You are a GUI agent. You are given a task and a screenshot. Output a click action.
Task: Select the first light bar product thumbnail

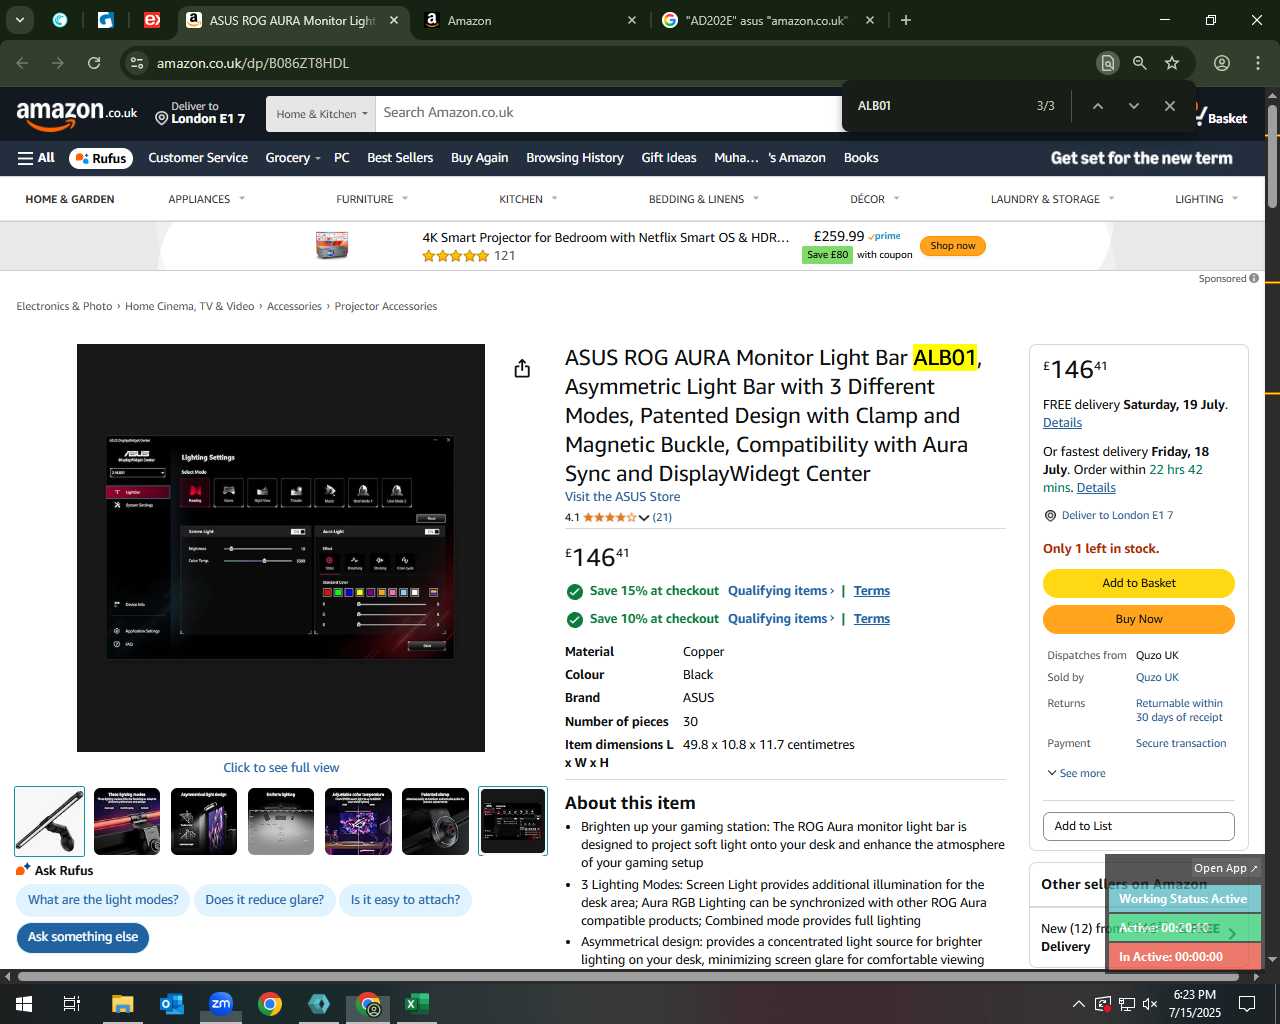click(x=49, y=821)
